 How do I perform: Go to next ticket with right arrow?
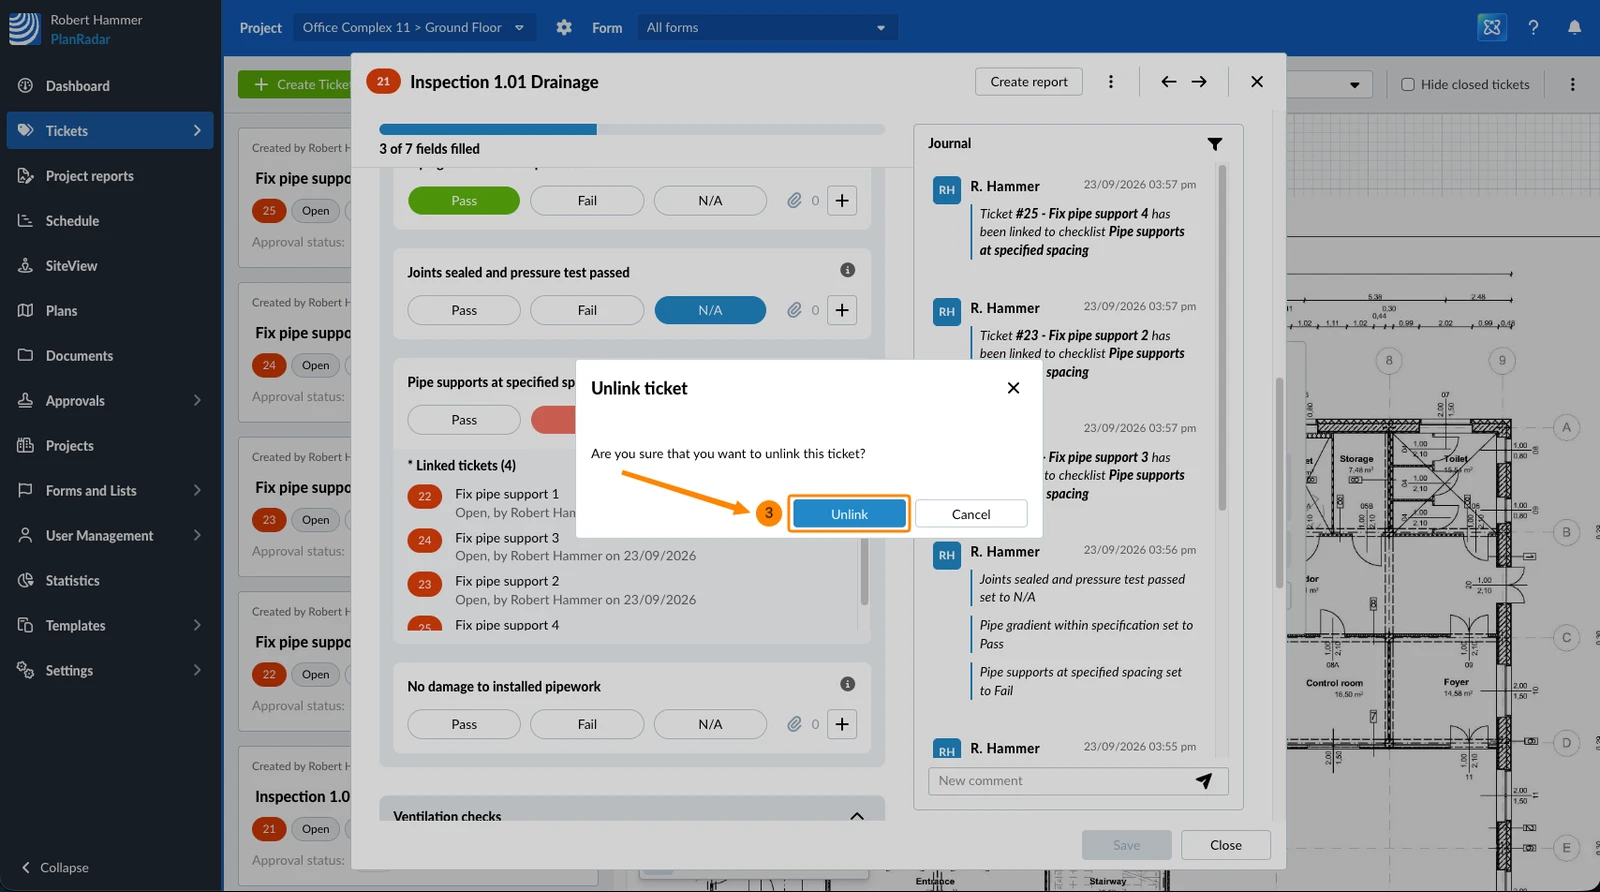1199,82
